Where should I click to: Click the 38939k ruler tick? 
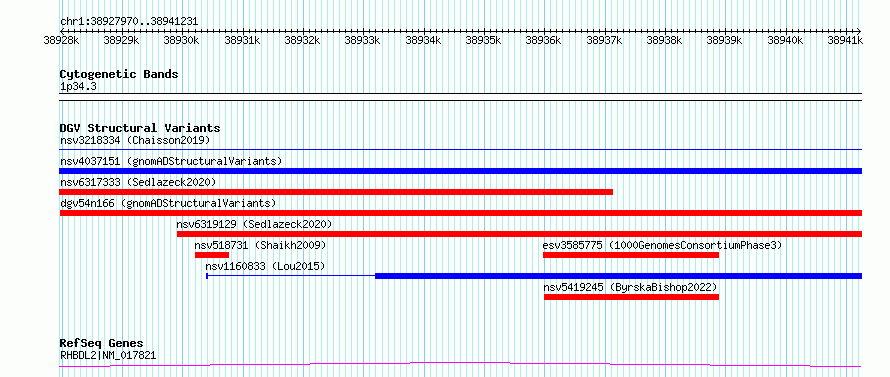click(x=725, y=40)
